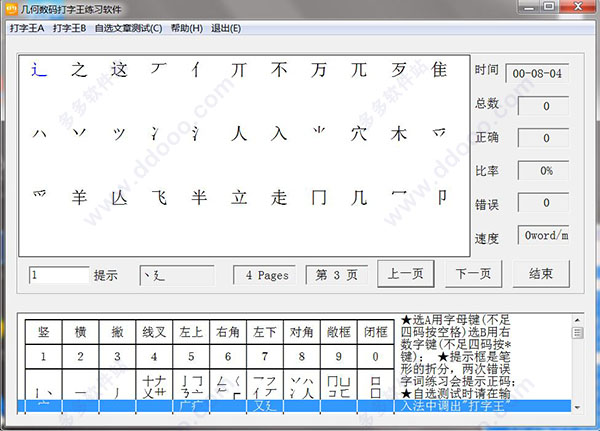Click the 万 character in practice area
The image size is (600, 431).
[319, 70]
